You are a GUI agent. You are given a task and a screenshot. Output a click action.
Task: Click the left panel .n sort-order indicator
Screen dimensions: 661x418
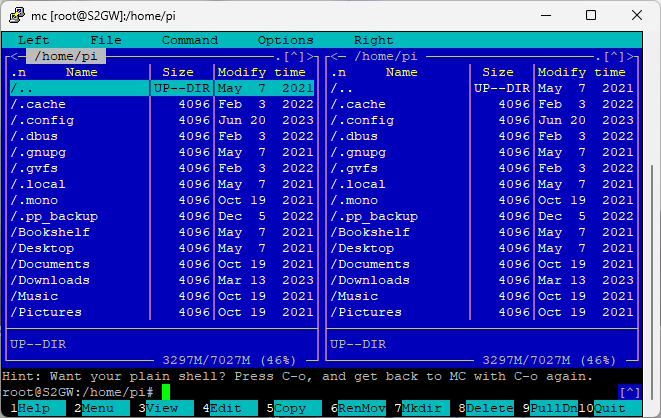click(x=20, y=72)
